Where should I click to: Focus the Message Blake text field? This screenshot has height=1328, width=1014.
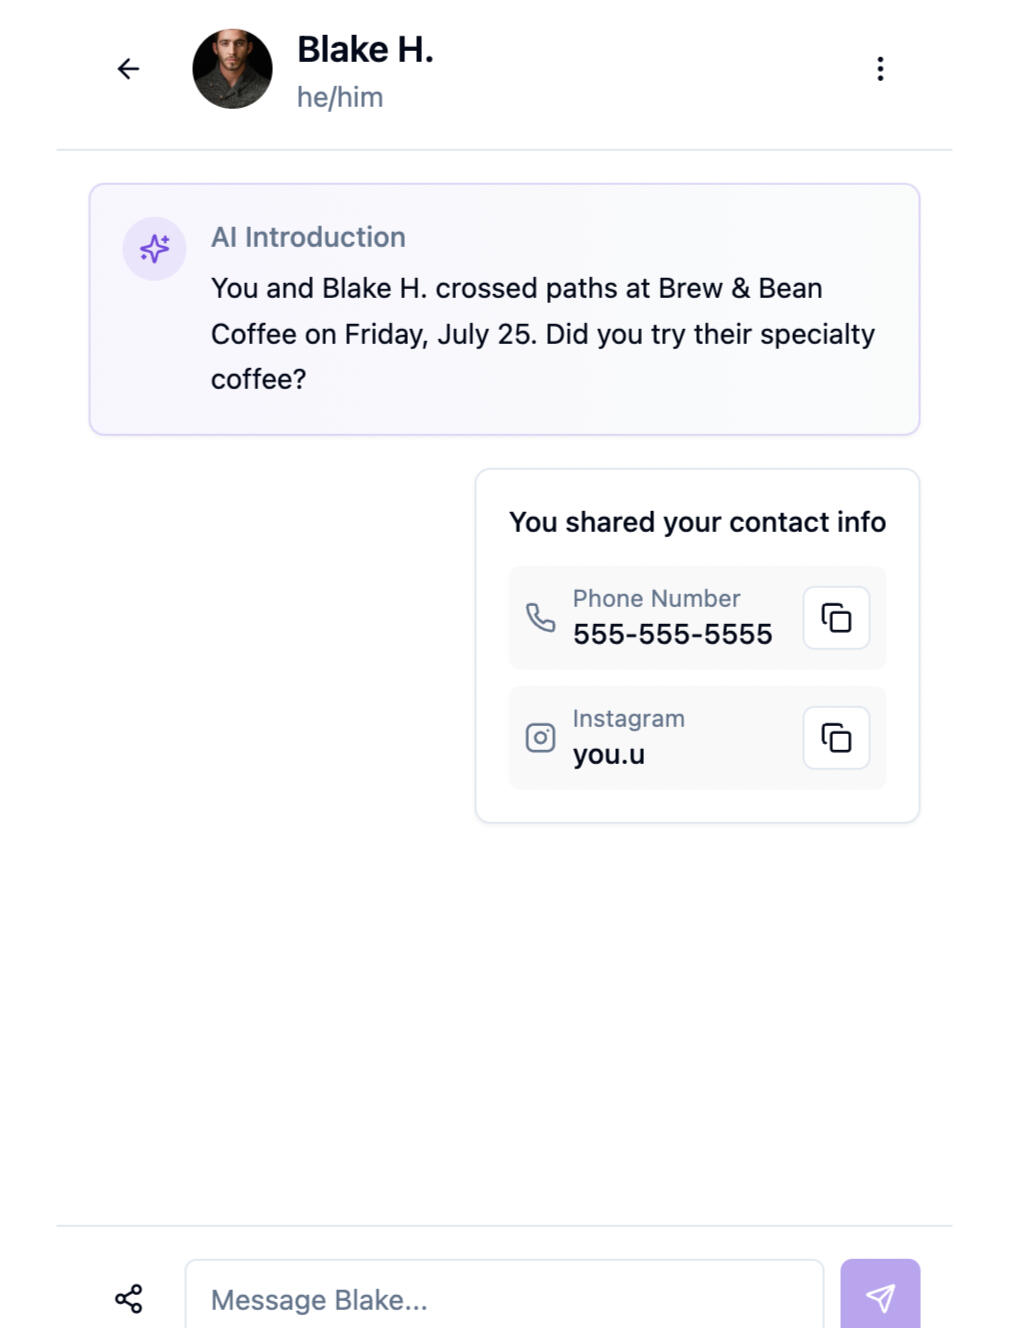[504, 1299]
